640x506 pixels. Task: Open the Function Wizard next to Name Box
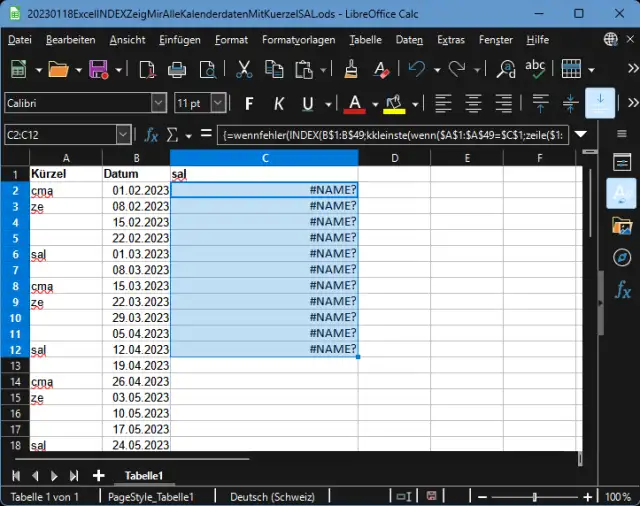pos(152,134)
